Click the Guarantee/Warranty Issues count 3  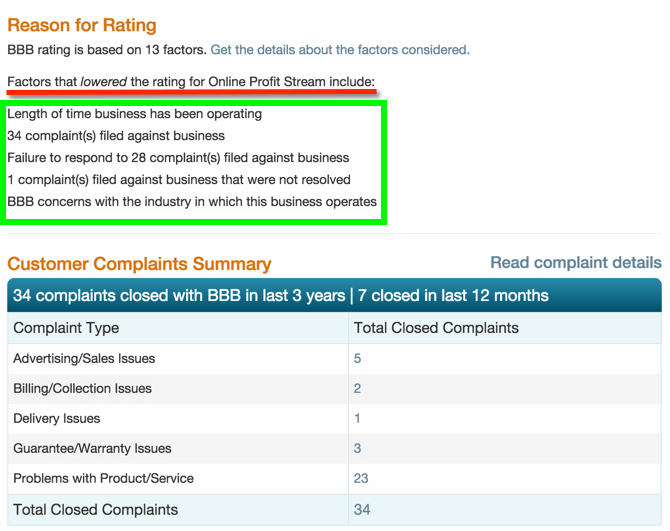click(357, 448)
